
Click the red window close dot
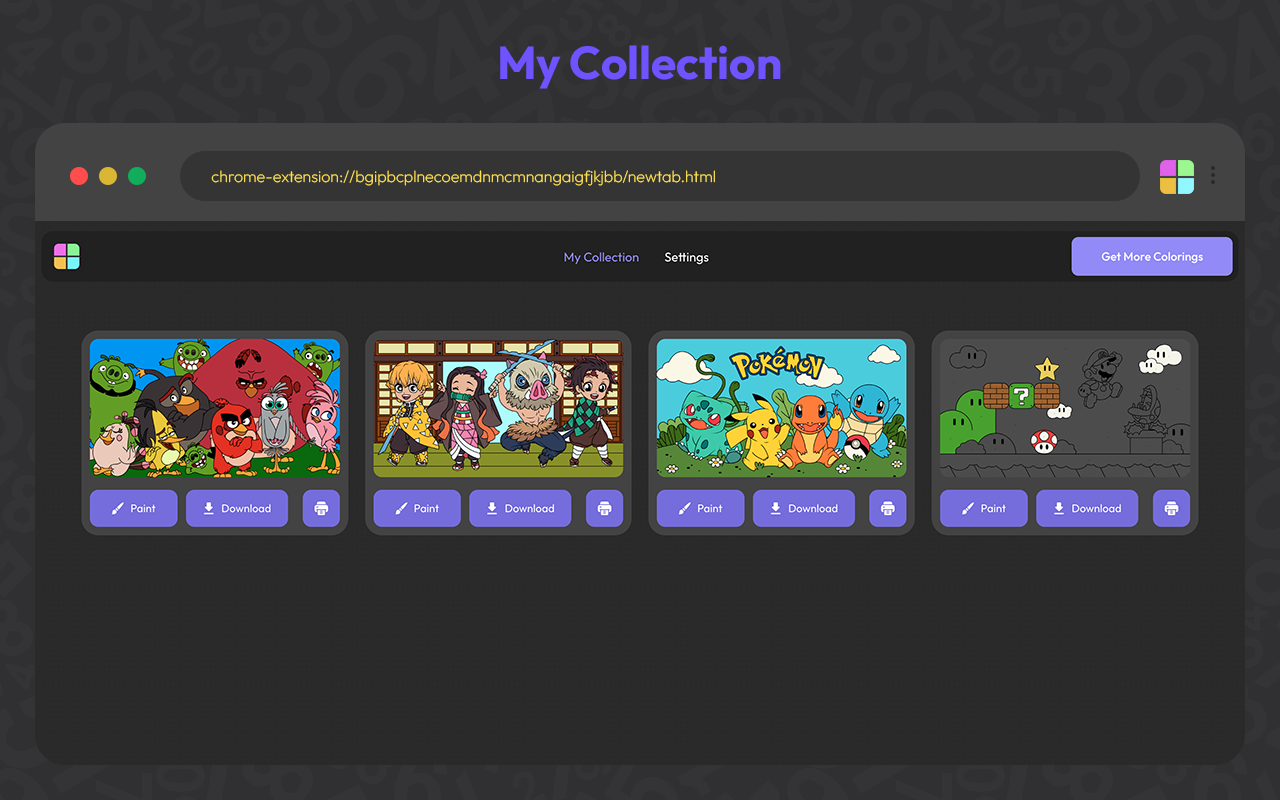79,176
